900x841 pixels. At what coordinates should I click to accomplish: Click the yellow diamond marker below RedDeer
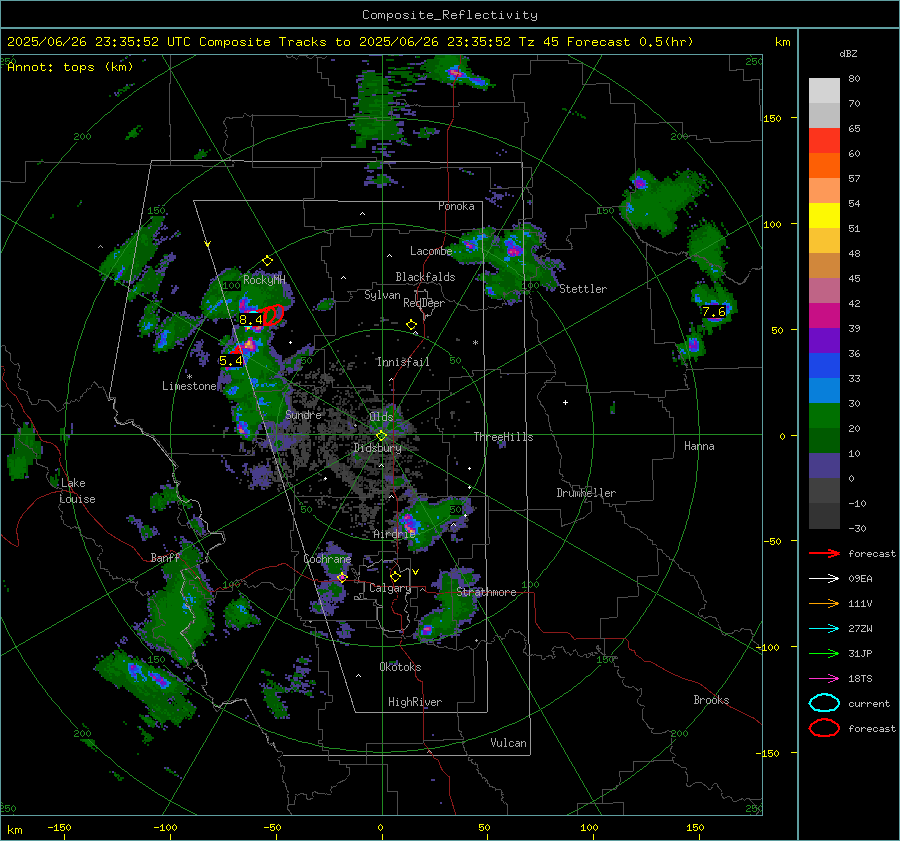coord(411,325)
